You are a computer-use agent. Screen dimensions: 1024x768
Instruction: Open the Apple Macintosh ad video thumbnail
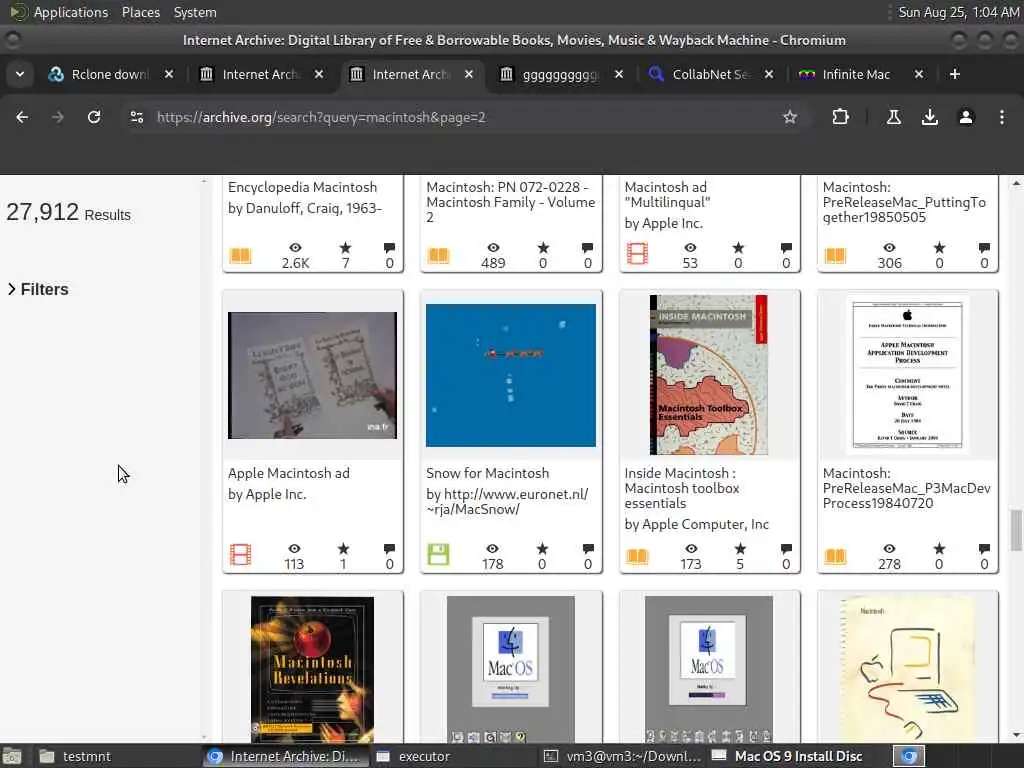312,376
